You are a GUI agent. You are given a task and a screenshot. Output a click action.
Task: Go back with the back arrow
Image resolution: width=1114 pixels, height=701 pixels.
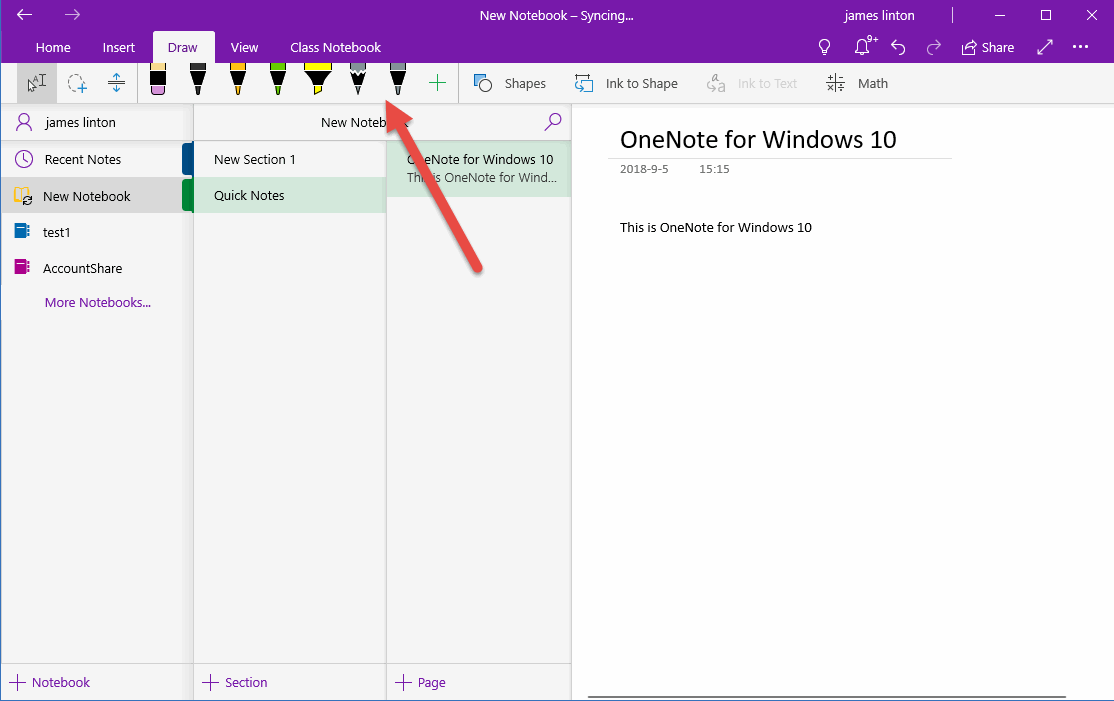tap(25, 15)
